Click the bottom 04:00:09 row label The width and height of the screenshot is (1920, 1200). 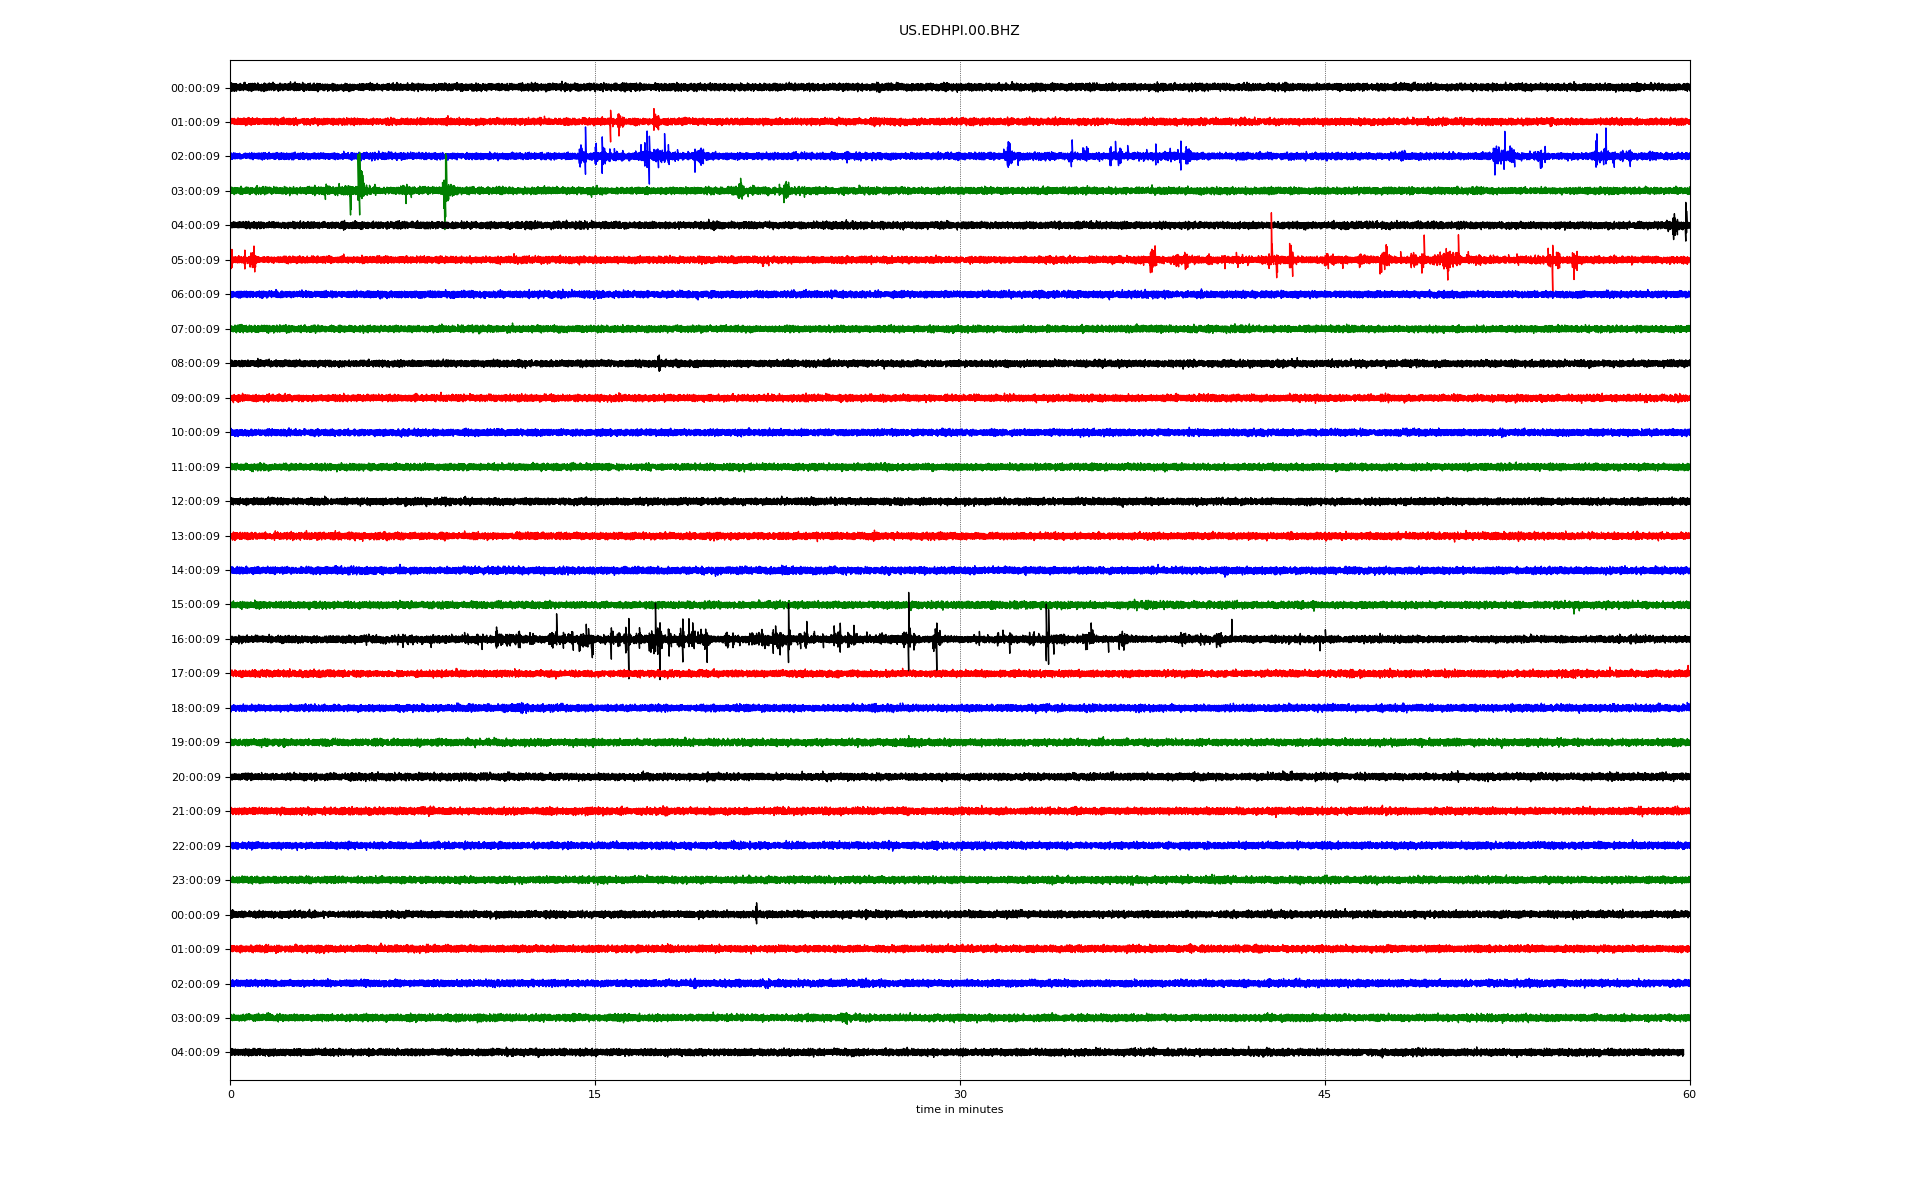195,1052
